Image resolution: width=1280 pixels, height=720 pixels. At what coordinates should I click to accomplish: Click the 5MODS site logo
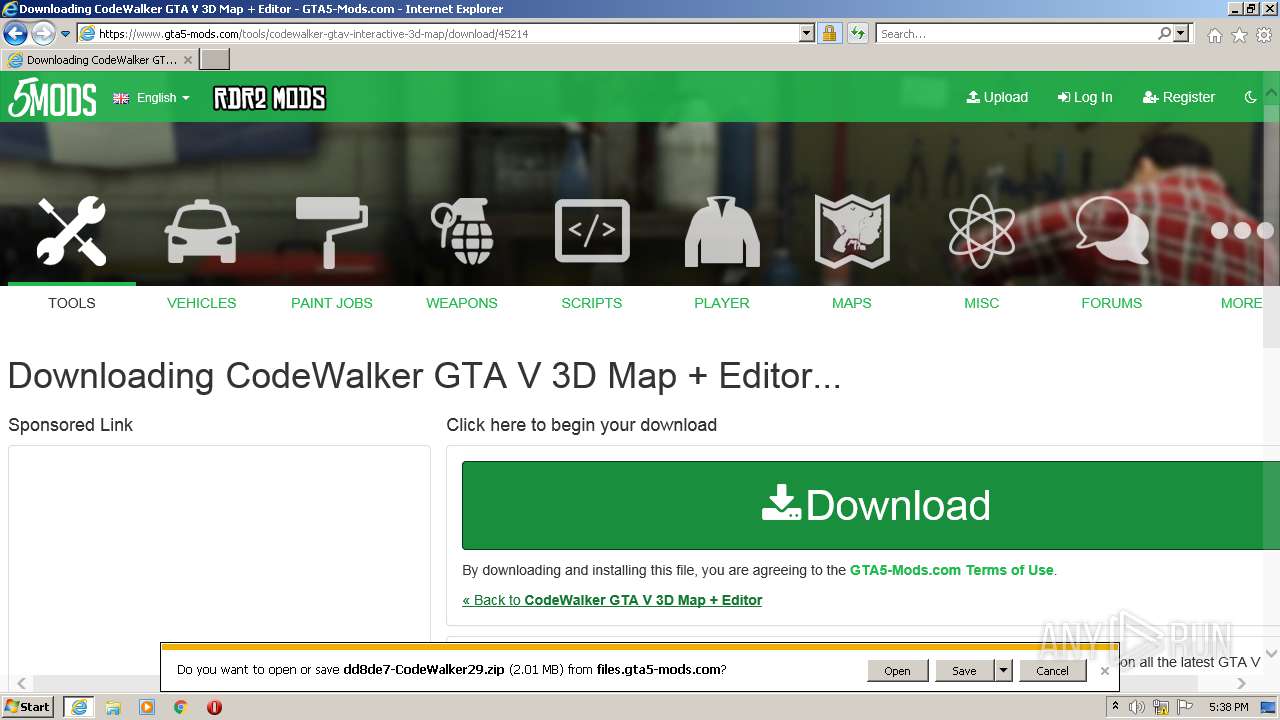tap(52, 98)
